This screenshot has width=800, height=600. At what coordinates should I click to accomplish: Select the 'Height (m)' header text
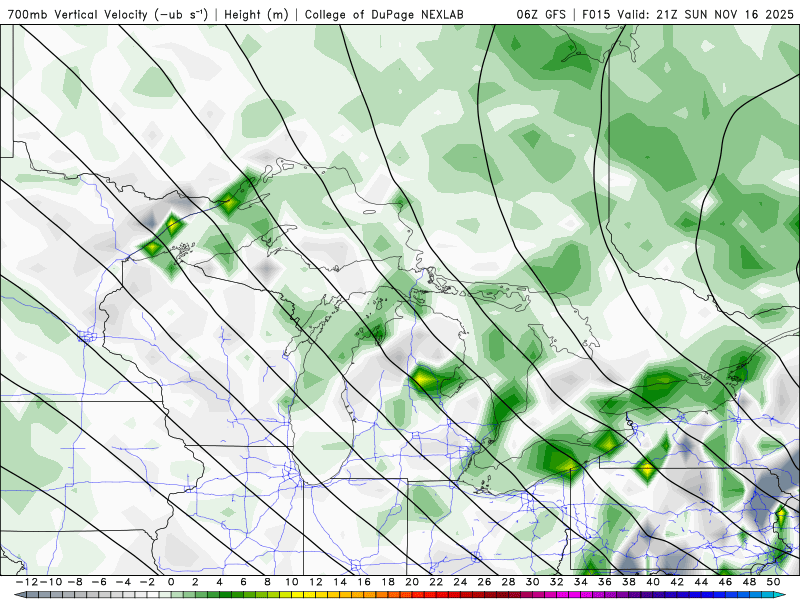[x=256, y=14]
